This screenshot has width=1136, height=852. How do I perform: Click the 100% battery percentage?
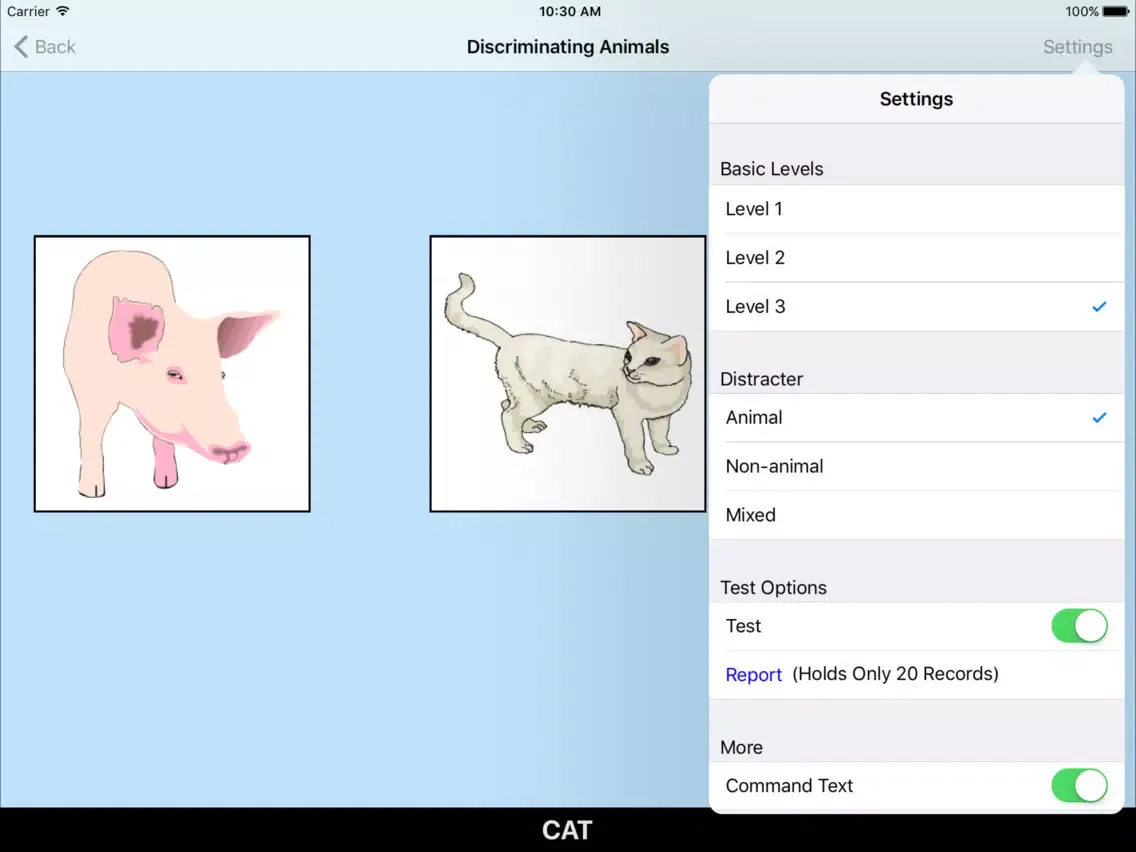pyautogui.click(x=1082, y=12)
